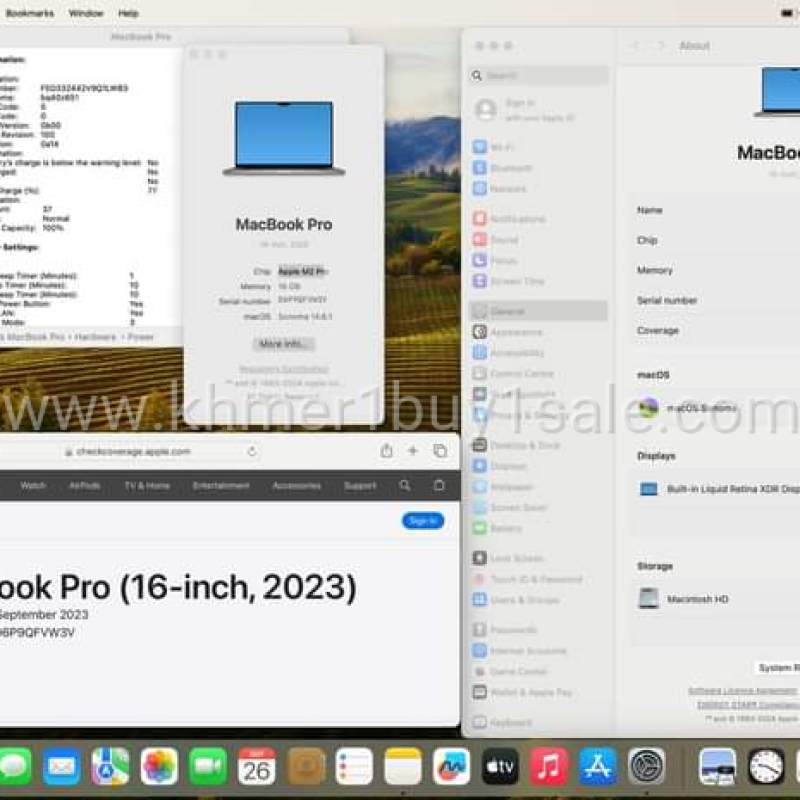The width and height of the screenshot is (800, 800).
Task: Select Network in System Settings sidebar
Action: coord(538,189)
